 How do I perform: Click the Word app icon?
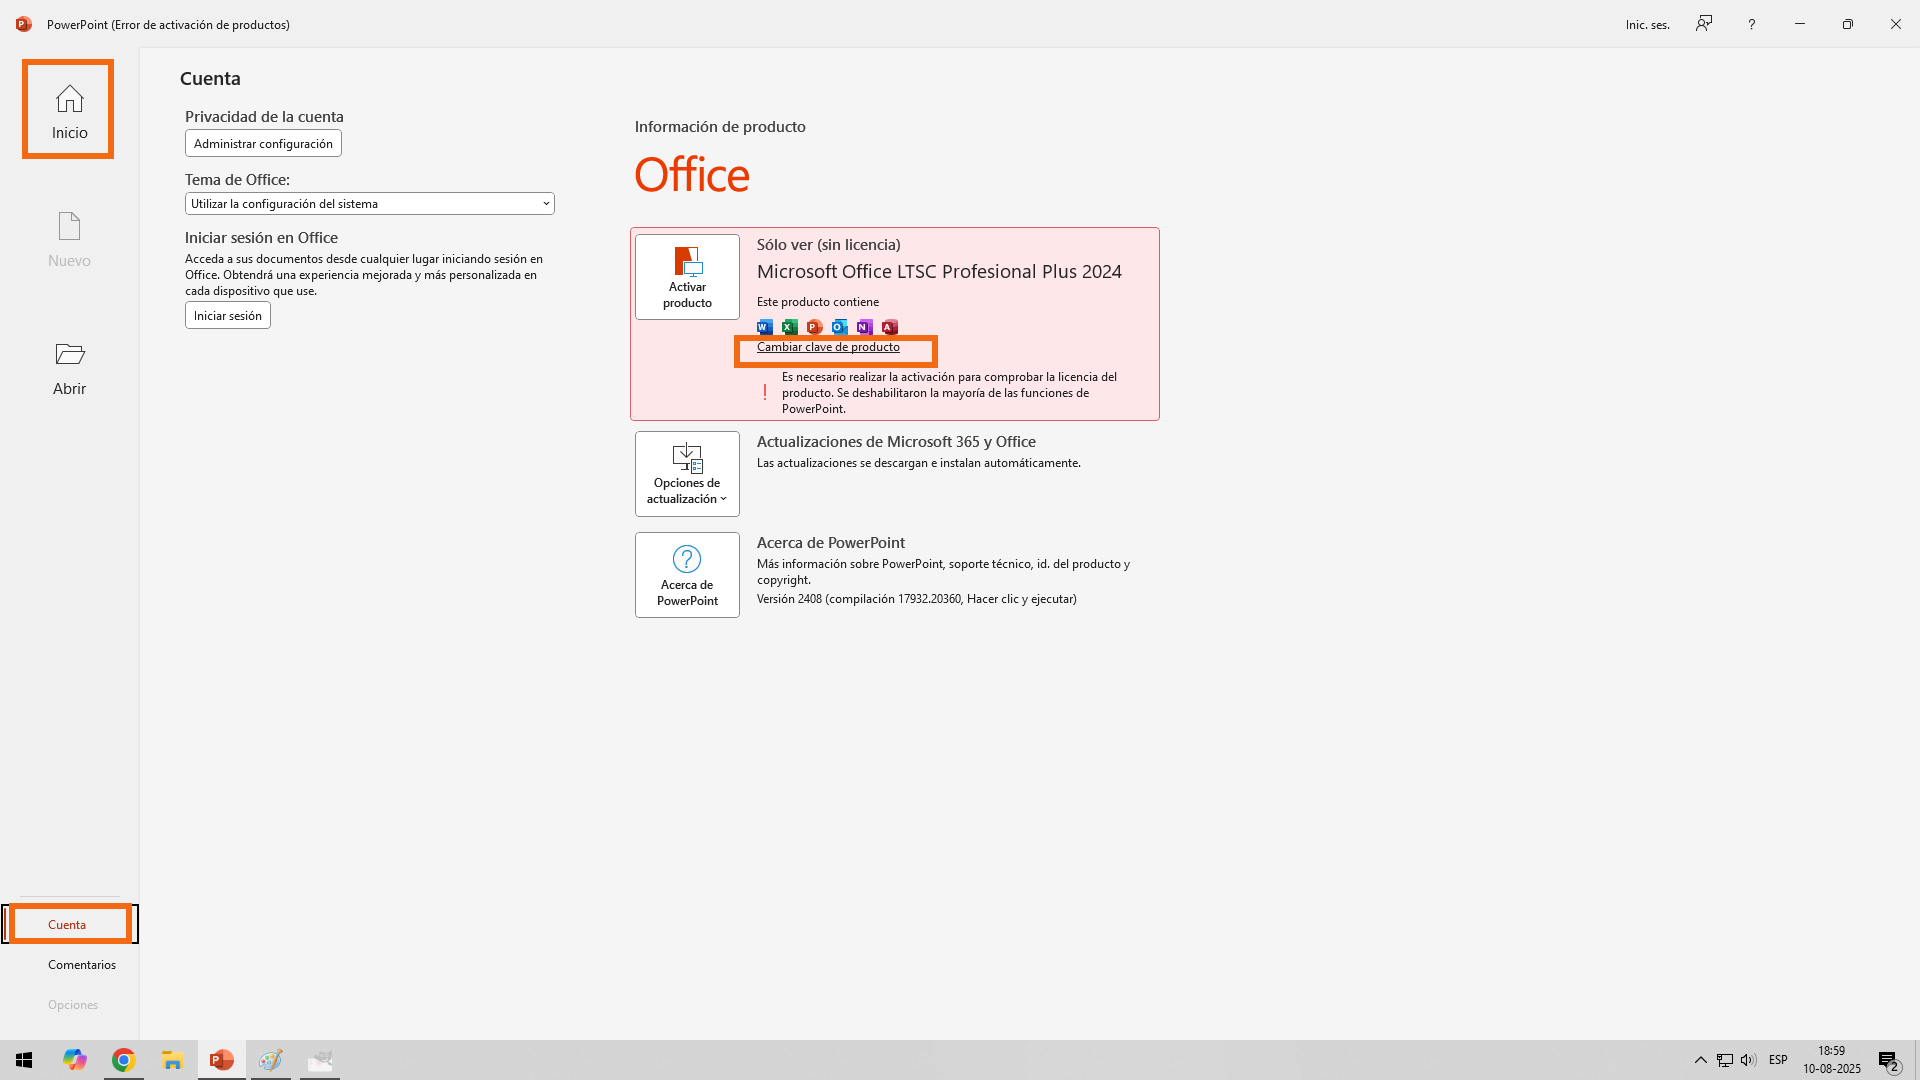click(x=765, y=327)
